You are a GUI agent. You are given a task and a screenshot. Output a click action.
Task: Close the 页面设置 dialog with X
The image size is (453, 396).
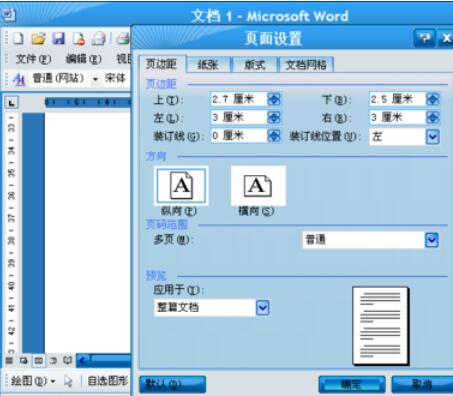pyautogui.click(x=445, y=38)
